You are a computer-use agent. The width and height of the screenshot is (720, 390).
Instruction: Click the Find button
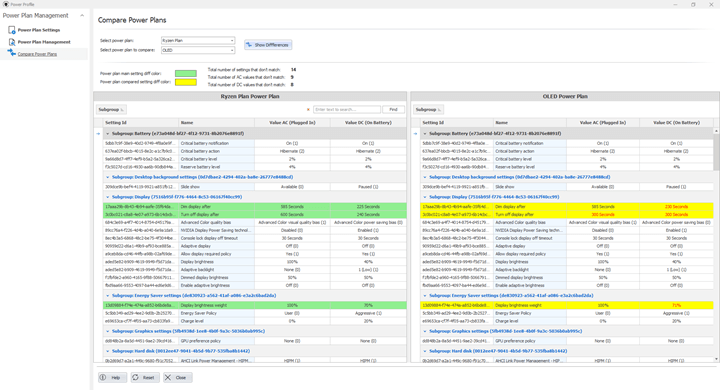[x=393, y=109]
